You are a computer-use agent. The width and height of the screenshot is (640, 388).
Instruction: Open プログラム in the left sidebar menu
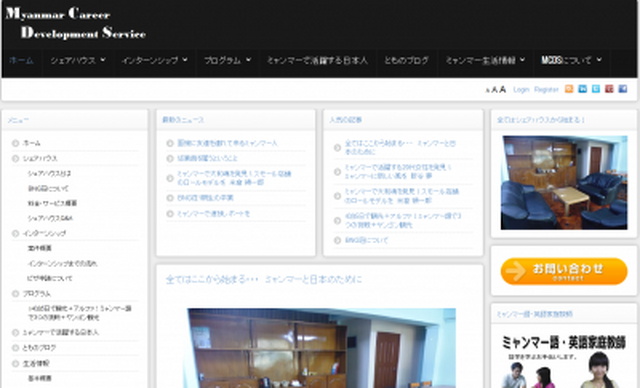pyautogui.click(x=37, y=294)
